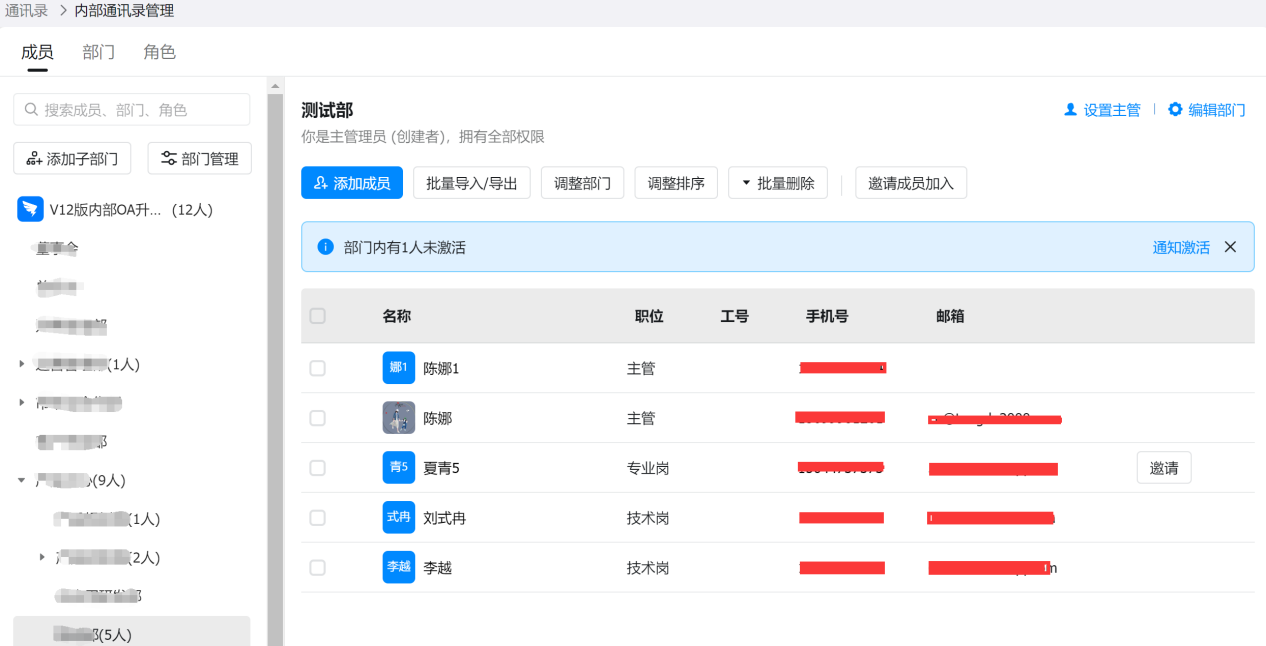Click the V12版内部OA organization logo icon
Image resolution: width=1266 pixels, height=646 pixels.
pos(29,210)
